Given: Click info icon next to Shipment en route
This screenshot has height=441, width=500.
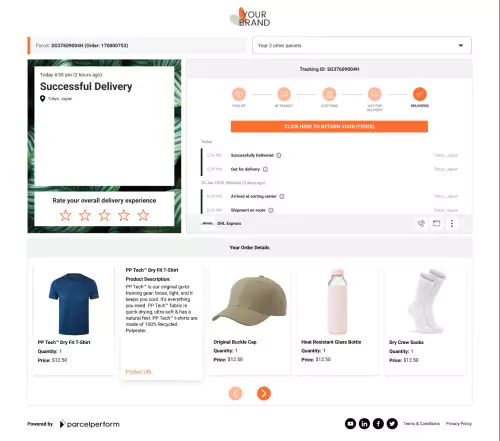Looking at the screenshot, I should 271,210.
